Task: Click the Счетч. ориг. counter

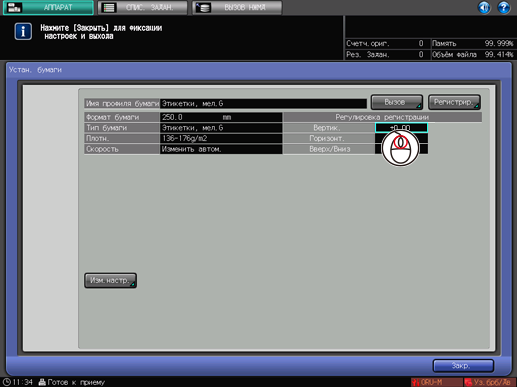Action: (385, 43)
